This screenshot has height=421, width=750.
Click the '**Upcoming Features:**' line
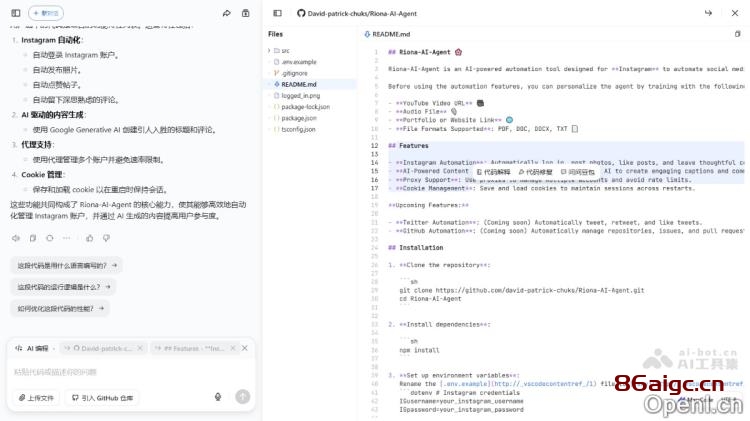428,205
